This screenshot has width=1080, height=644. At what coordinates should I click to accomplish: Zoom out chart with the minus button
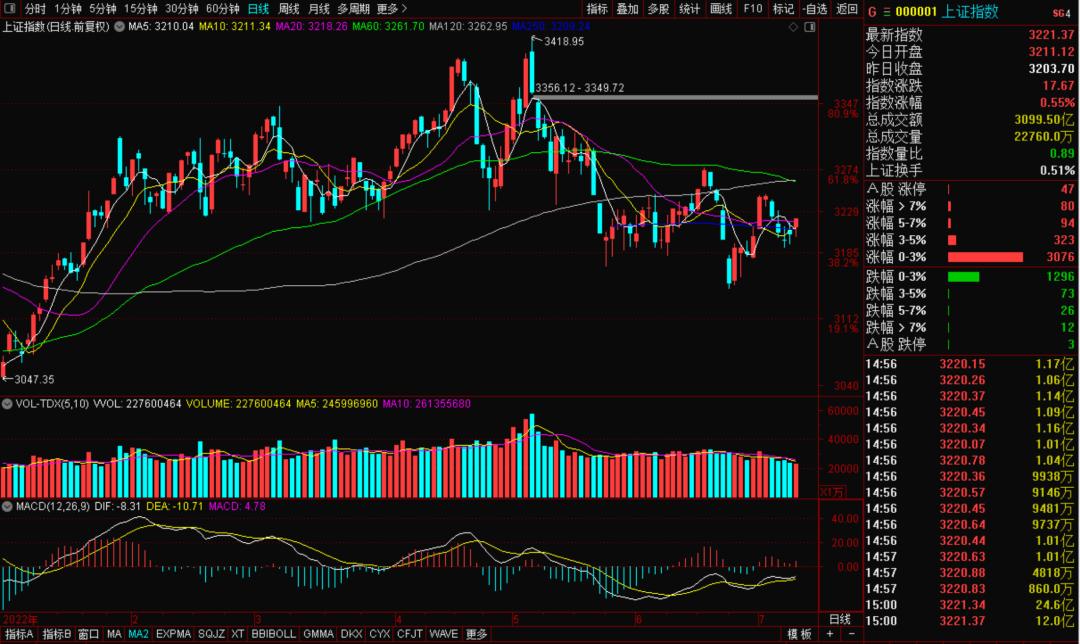(851, 634)
